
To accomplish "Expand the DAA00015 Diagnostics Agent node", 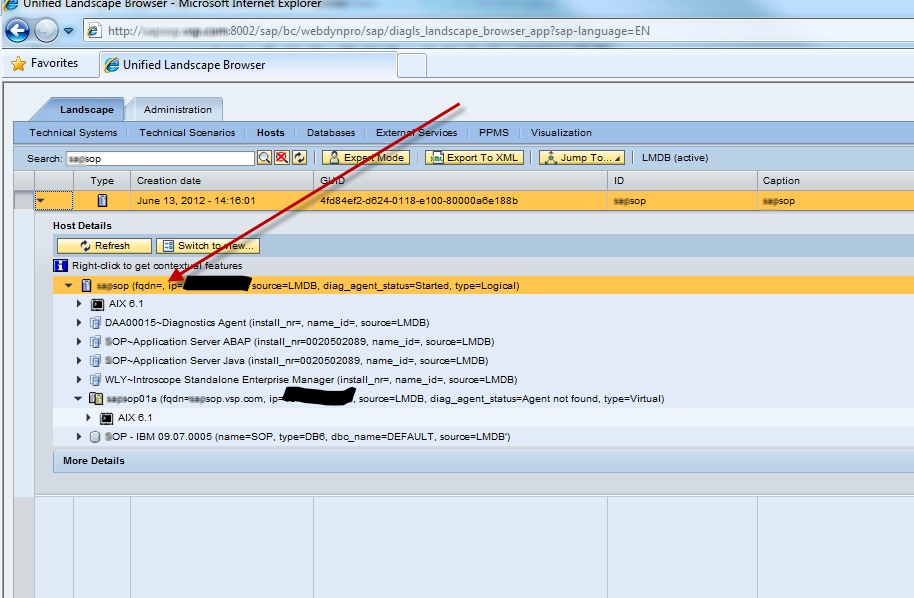I will coord(79,323).
